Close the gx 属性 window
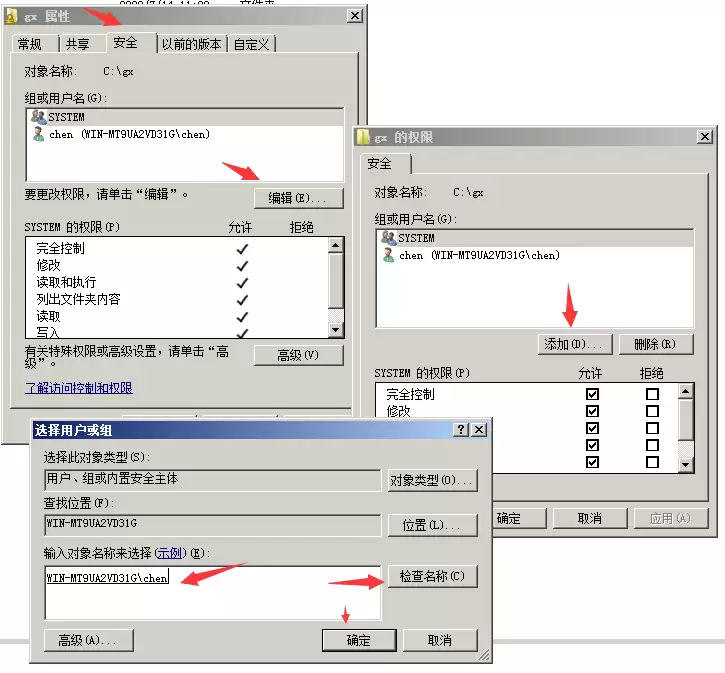 (355, 16)
